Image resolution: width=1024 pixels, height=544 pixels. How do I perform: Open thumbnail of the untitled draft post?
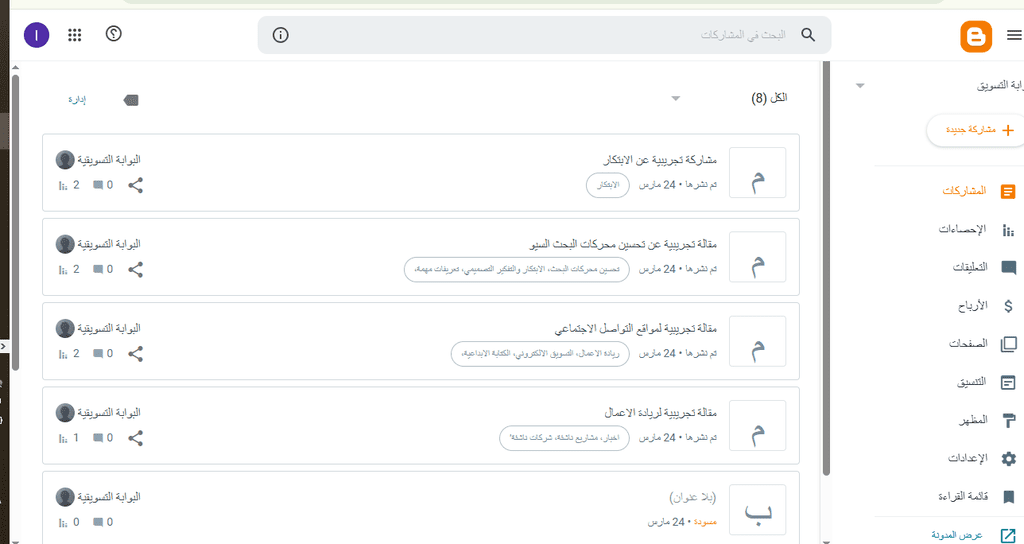pyautogui.click(x=758, y=510)
